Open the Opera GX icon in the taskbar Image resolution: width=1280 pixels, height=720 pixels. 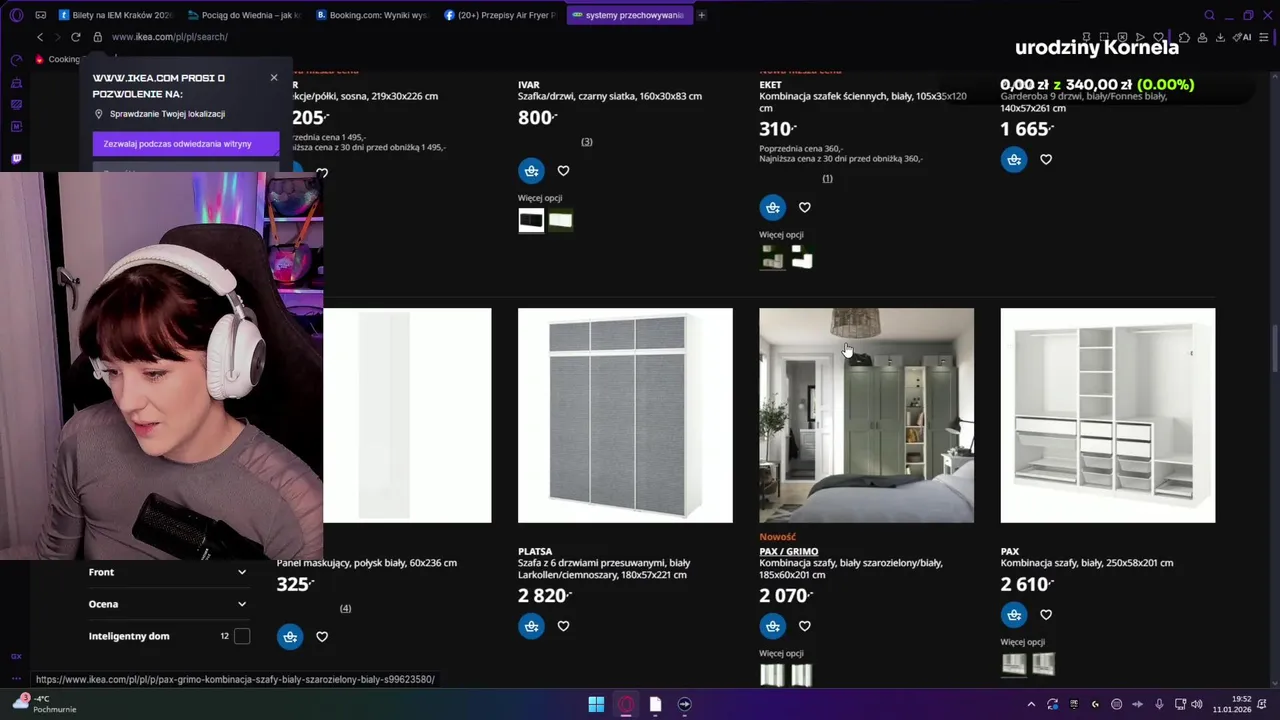(x=626, y=704)
